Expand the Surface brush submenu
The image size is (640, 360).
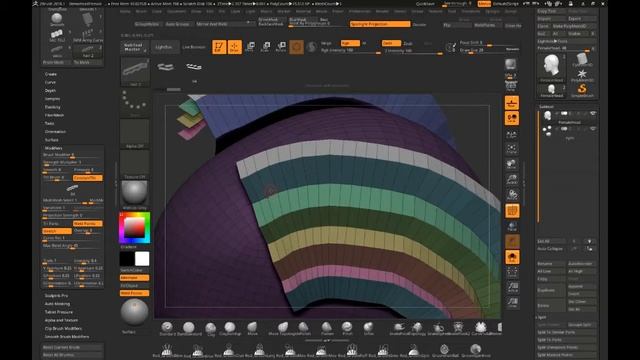[51, 140]
